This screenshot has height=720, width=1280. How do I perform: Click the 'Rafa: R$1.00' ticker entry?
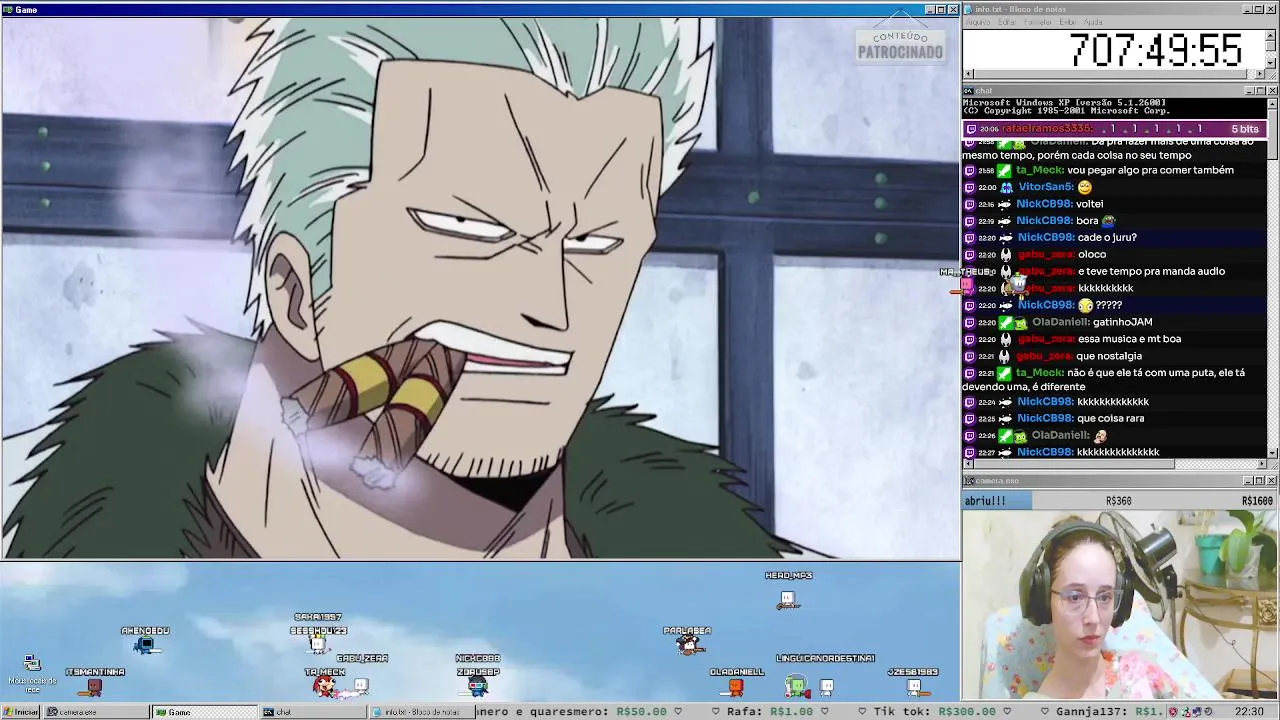[x=770, y=712]
